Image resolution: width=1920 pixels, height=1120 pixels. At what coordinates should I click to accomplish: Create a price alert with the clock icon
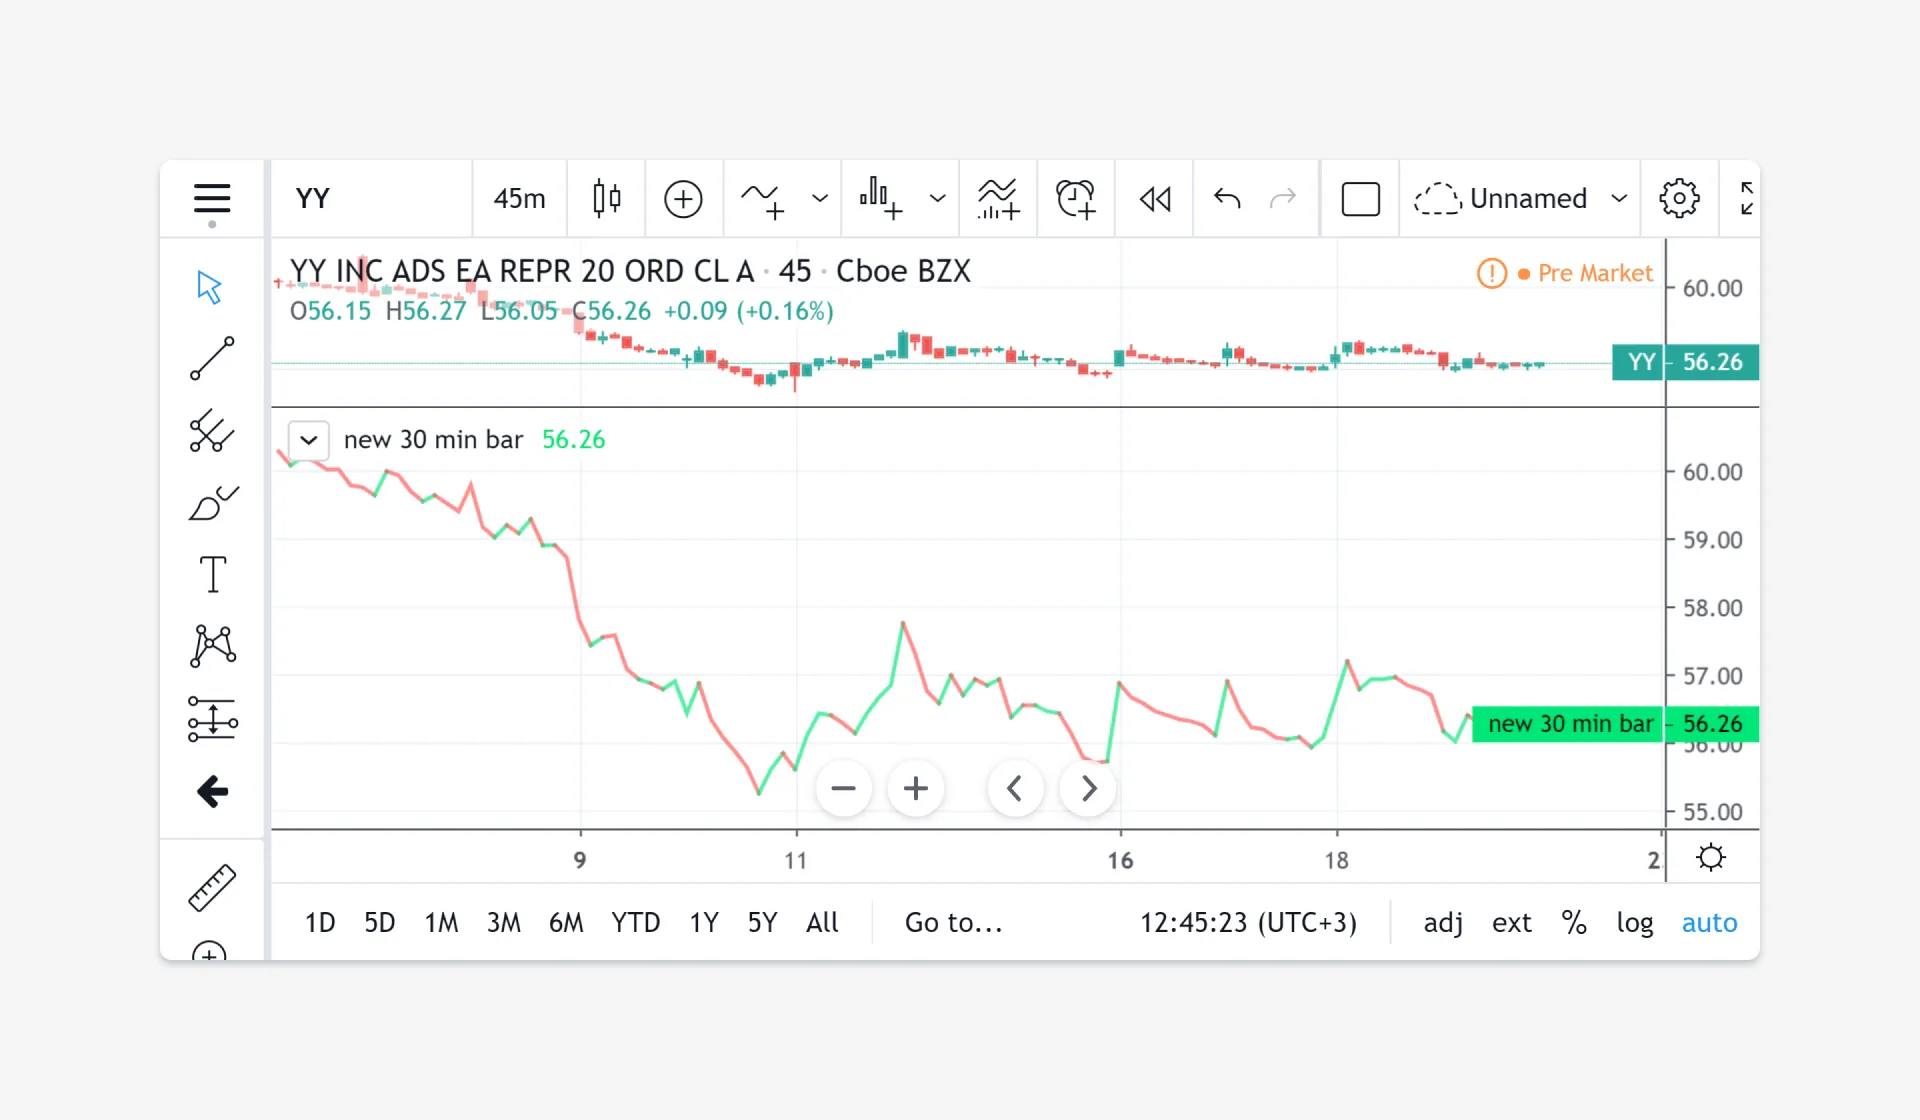tap(1076, 198)
